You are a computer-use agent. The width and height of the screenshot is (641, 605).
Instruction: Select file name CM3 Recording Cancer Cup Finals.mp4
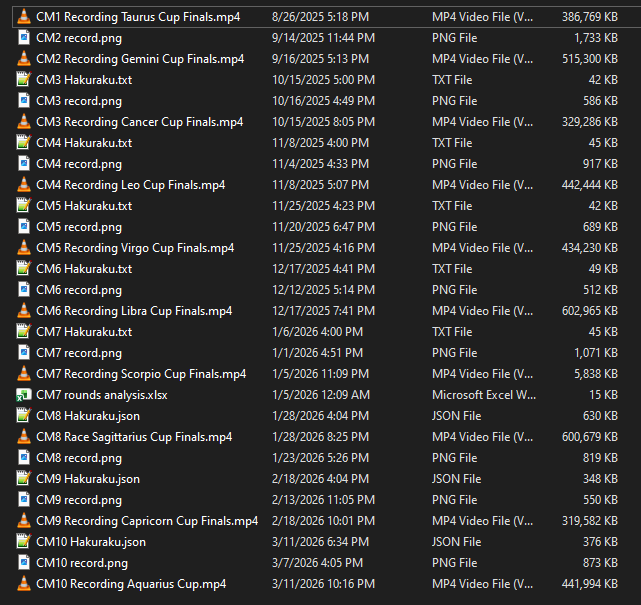tap(140, 122)
